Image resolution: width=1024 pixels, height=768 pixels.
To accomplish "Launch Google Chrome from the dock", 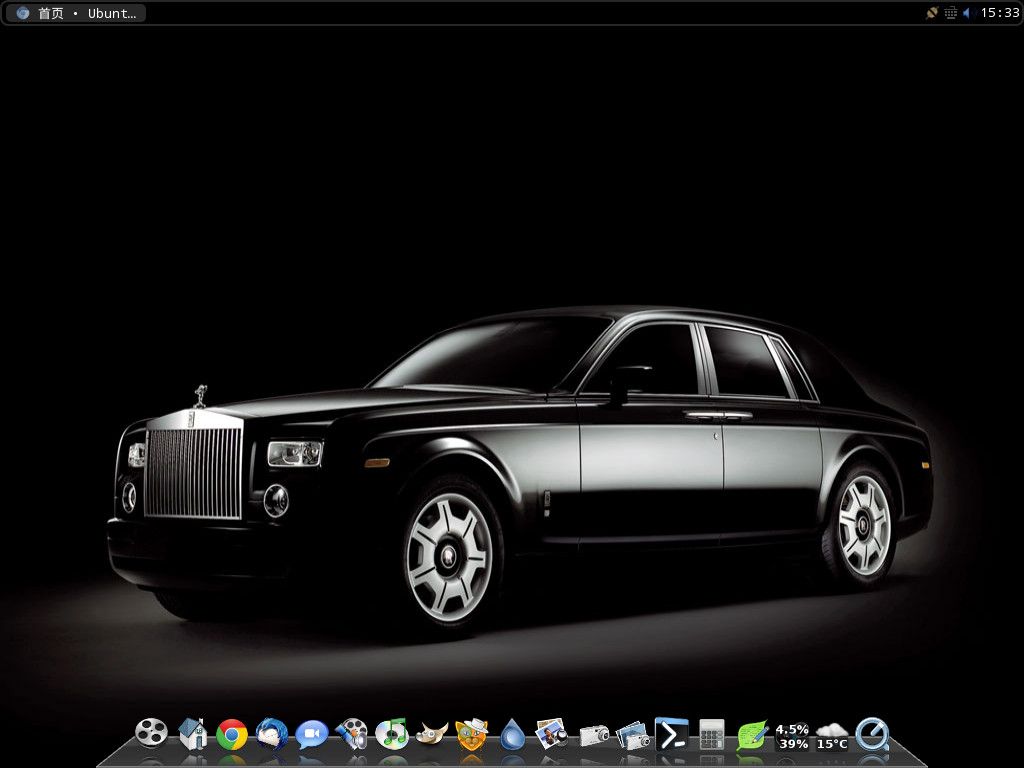I will tap(232, 735).
